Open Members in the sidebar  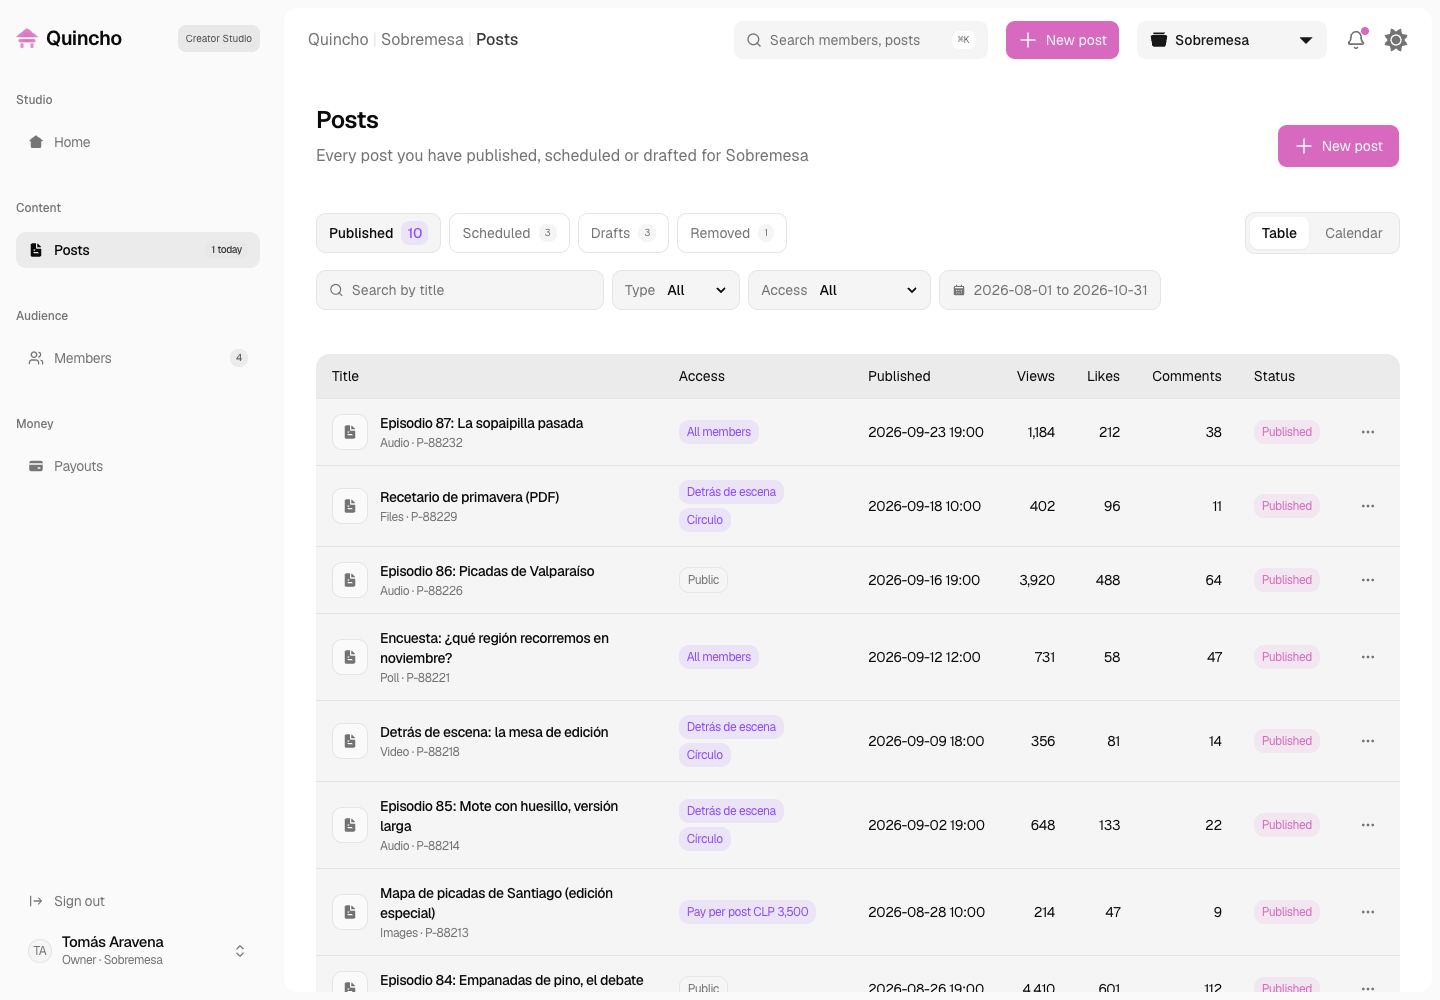[138, 358]
